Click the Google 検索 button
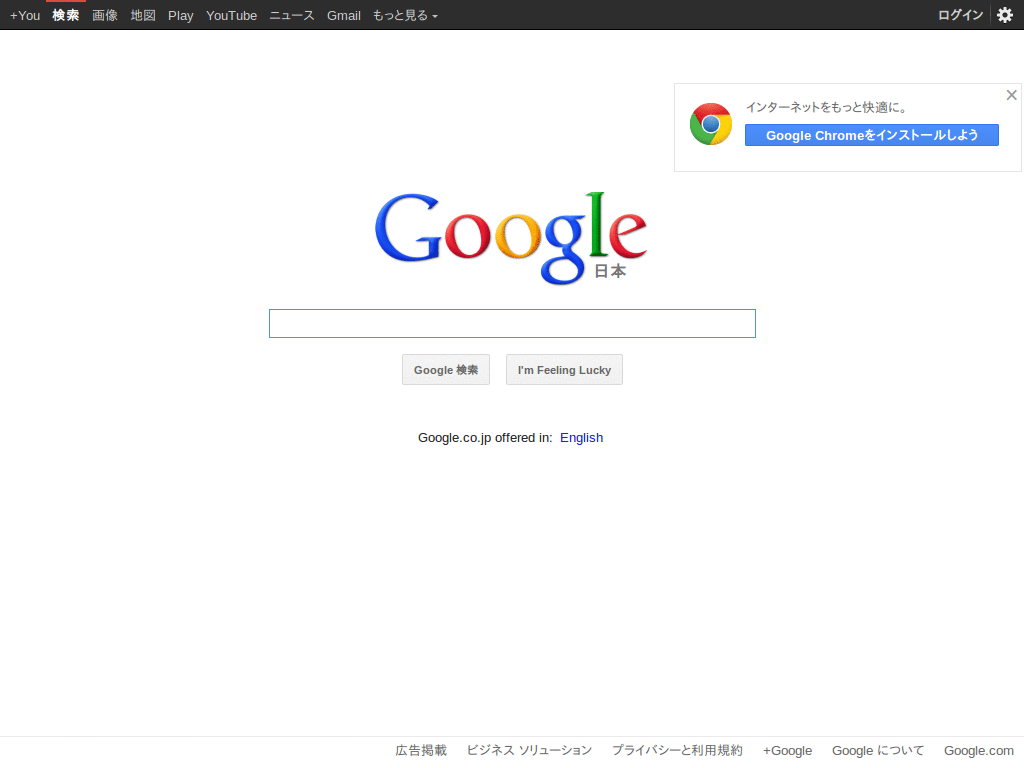The height and width of the screenshot is (768, 1024). [x=445, y=369]
